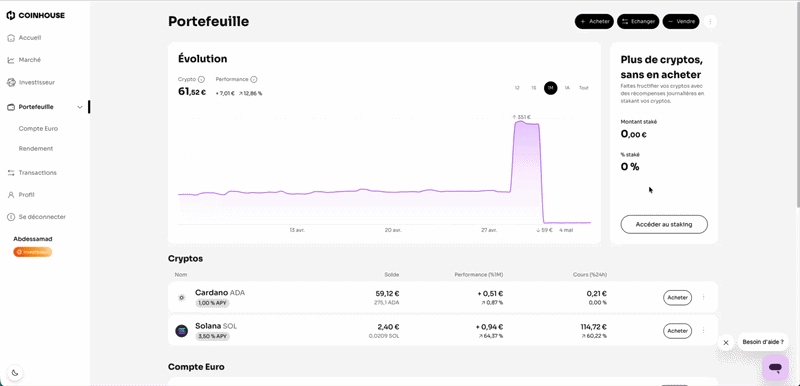Open more options for Solana row
The image size is (800, 386).
coord(704,331)
